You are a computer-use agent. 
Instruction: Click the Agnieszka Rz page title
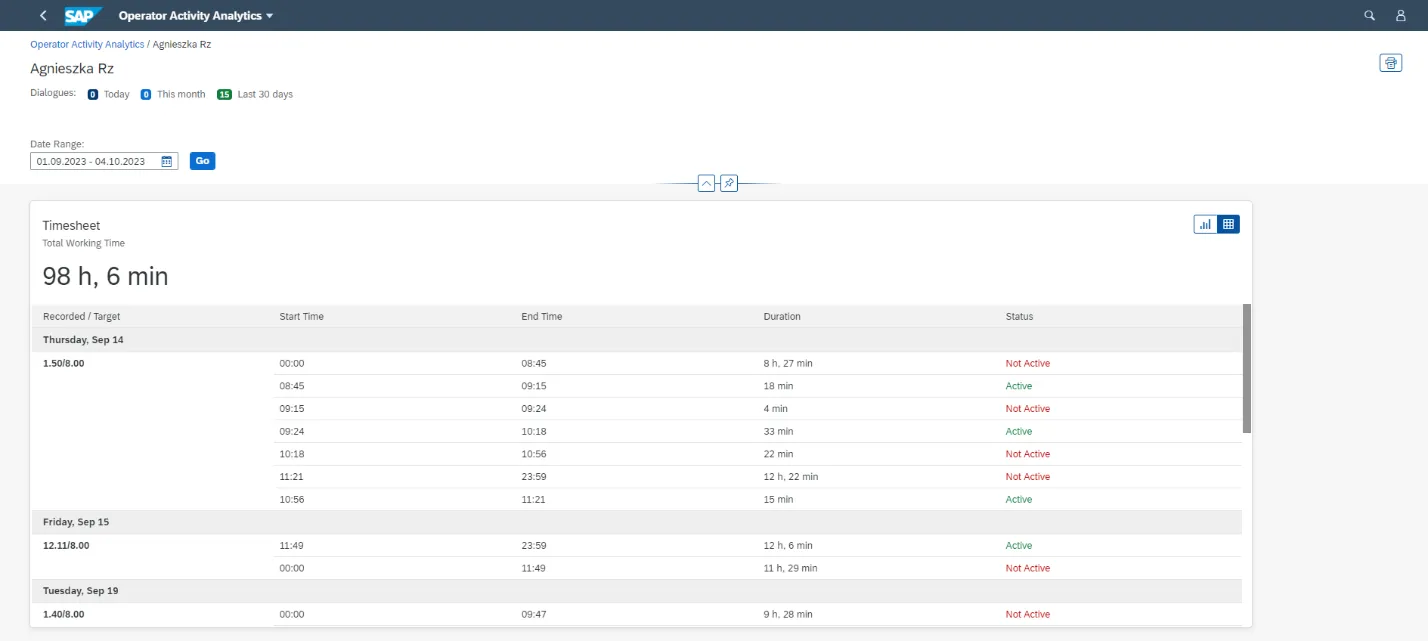(x=72, y=69)
